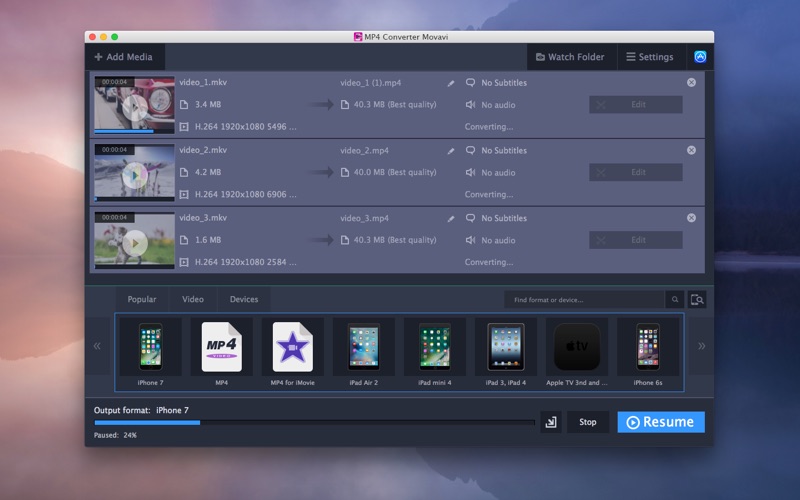Viewport: 800px width, 500px height.
Task: Select the iPad 3, iPad 4 preset
Action: (x=506, y=353)
